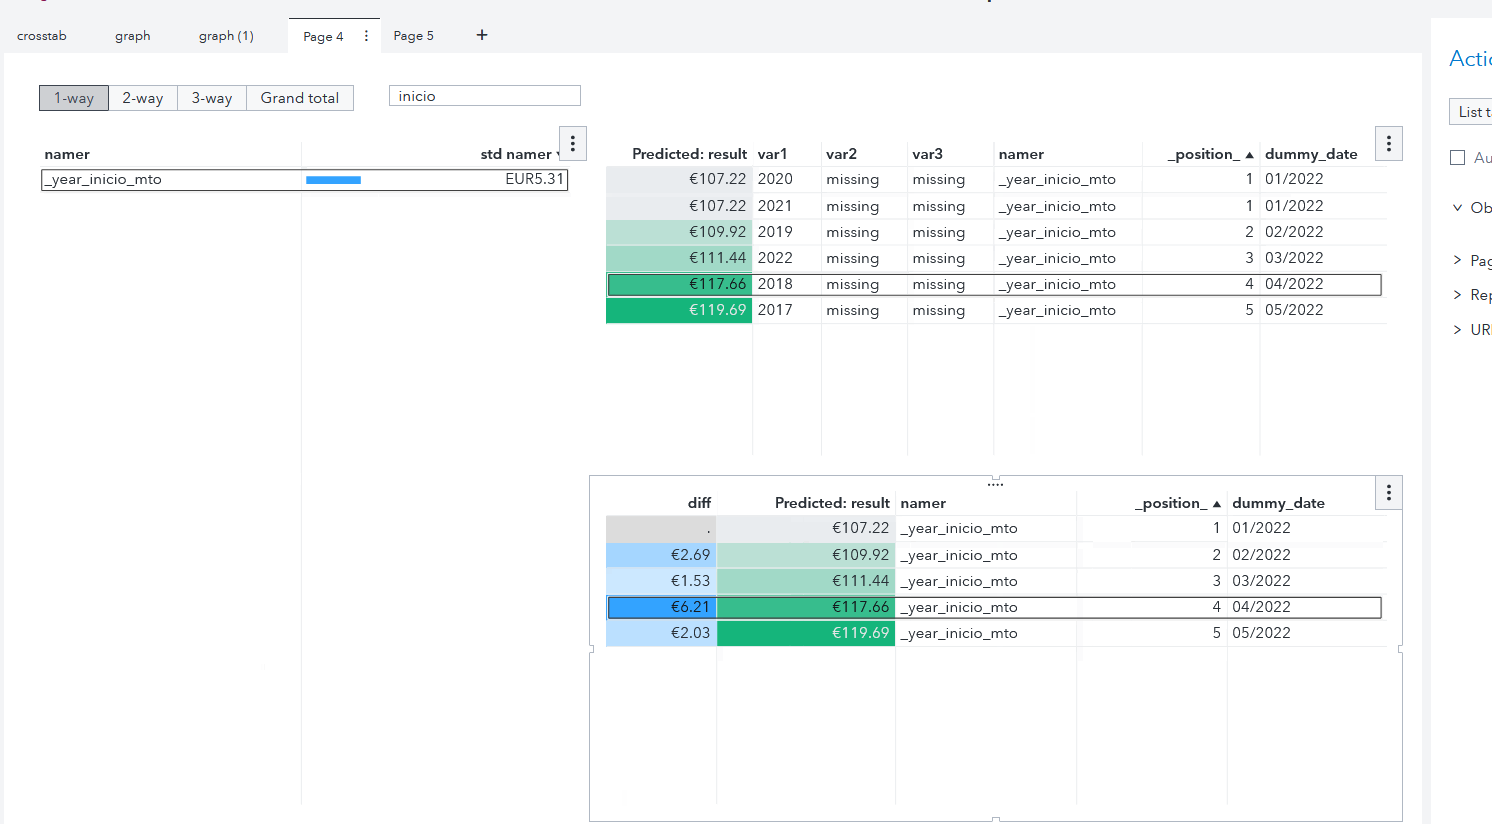Click the Grand total button
1492x824 pixels.
tap(299, 97)
